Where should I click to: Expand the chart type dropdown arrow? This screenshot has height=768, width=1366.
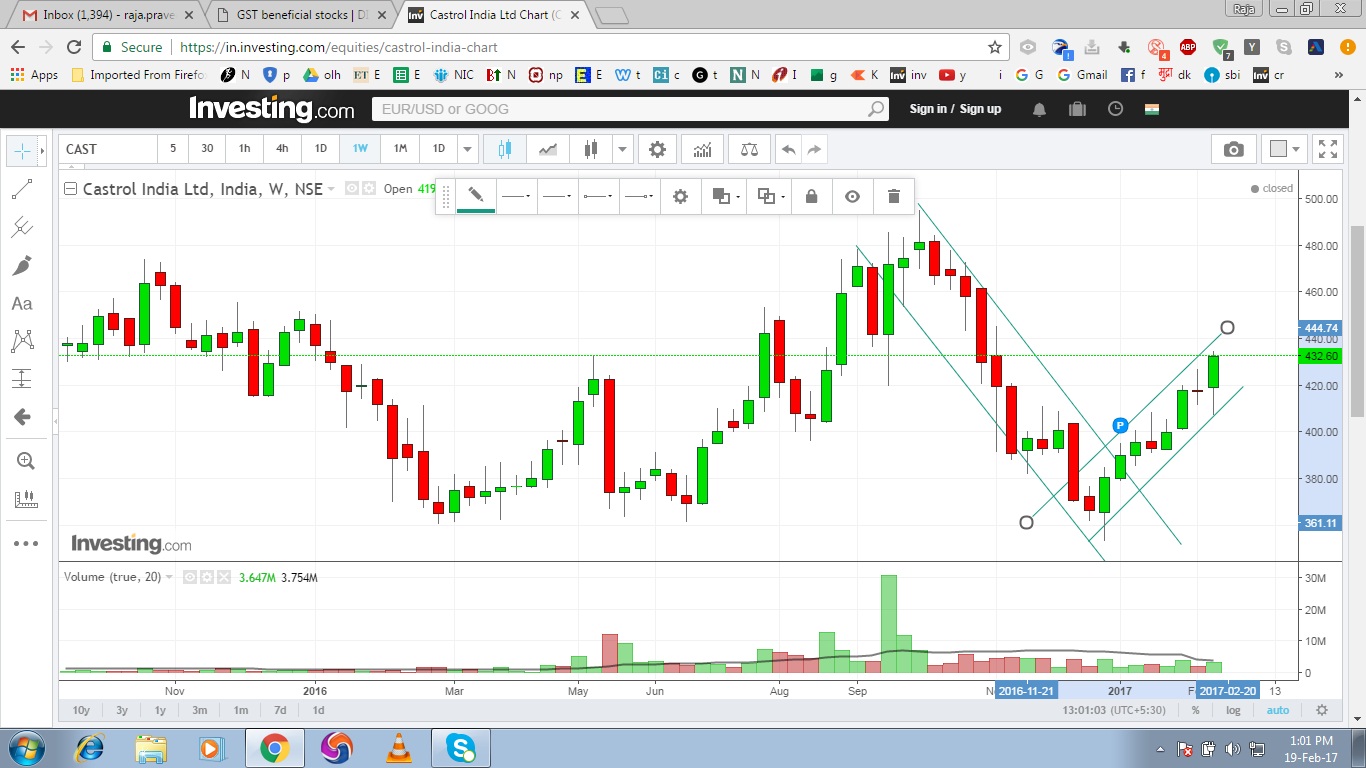pyautogui.click(x=623, y=149)
